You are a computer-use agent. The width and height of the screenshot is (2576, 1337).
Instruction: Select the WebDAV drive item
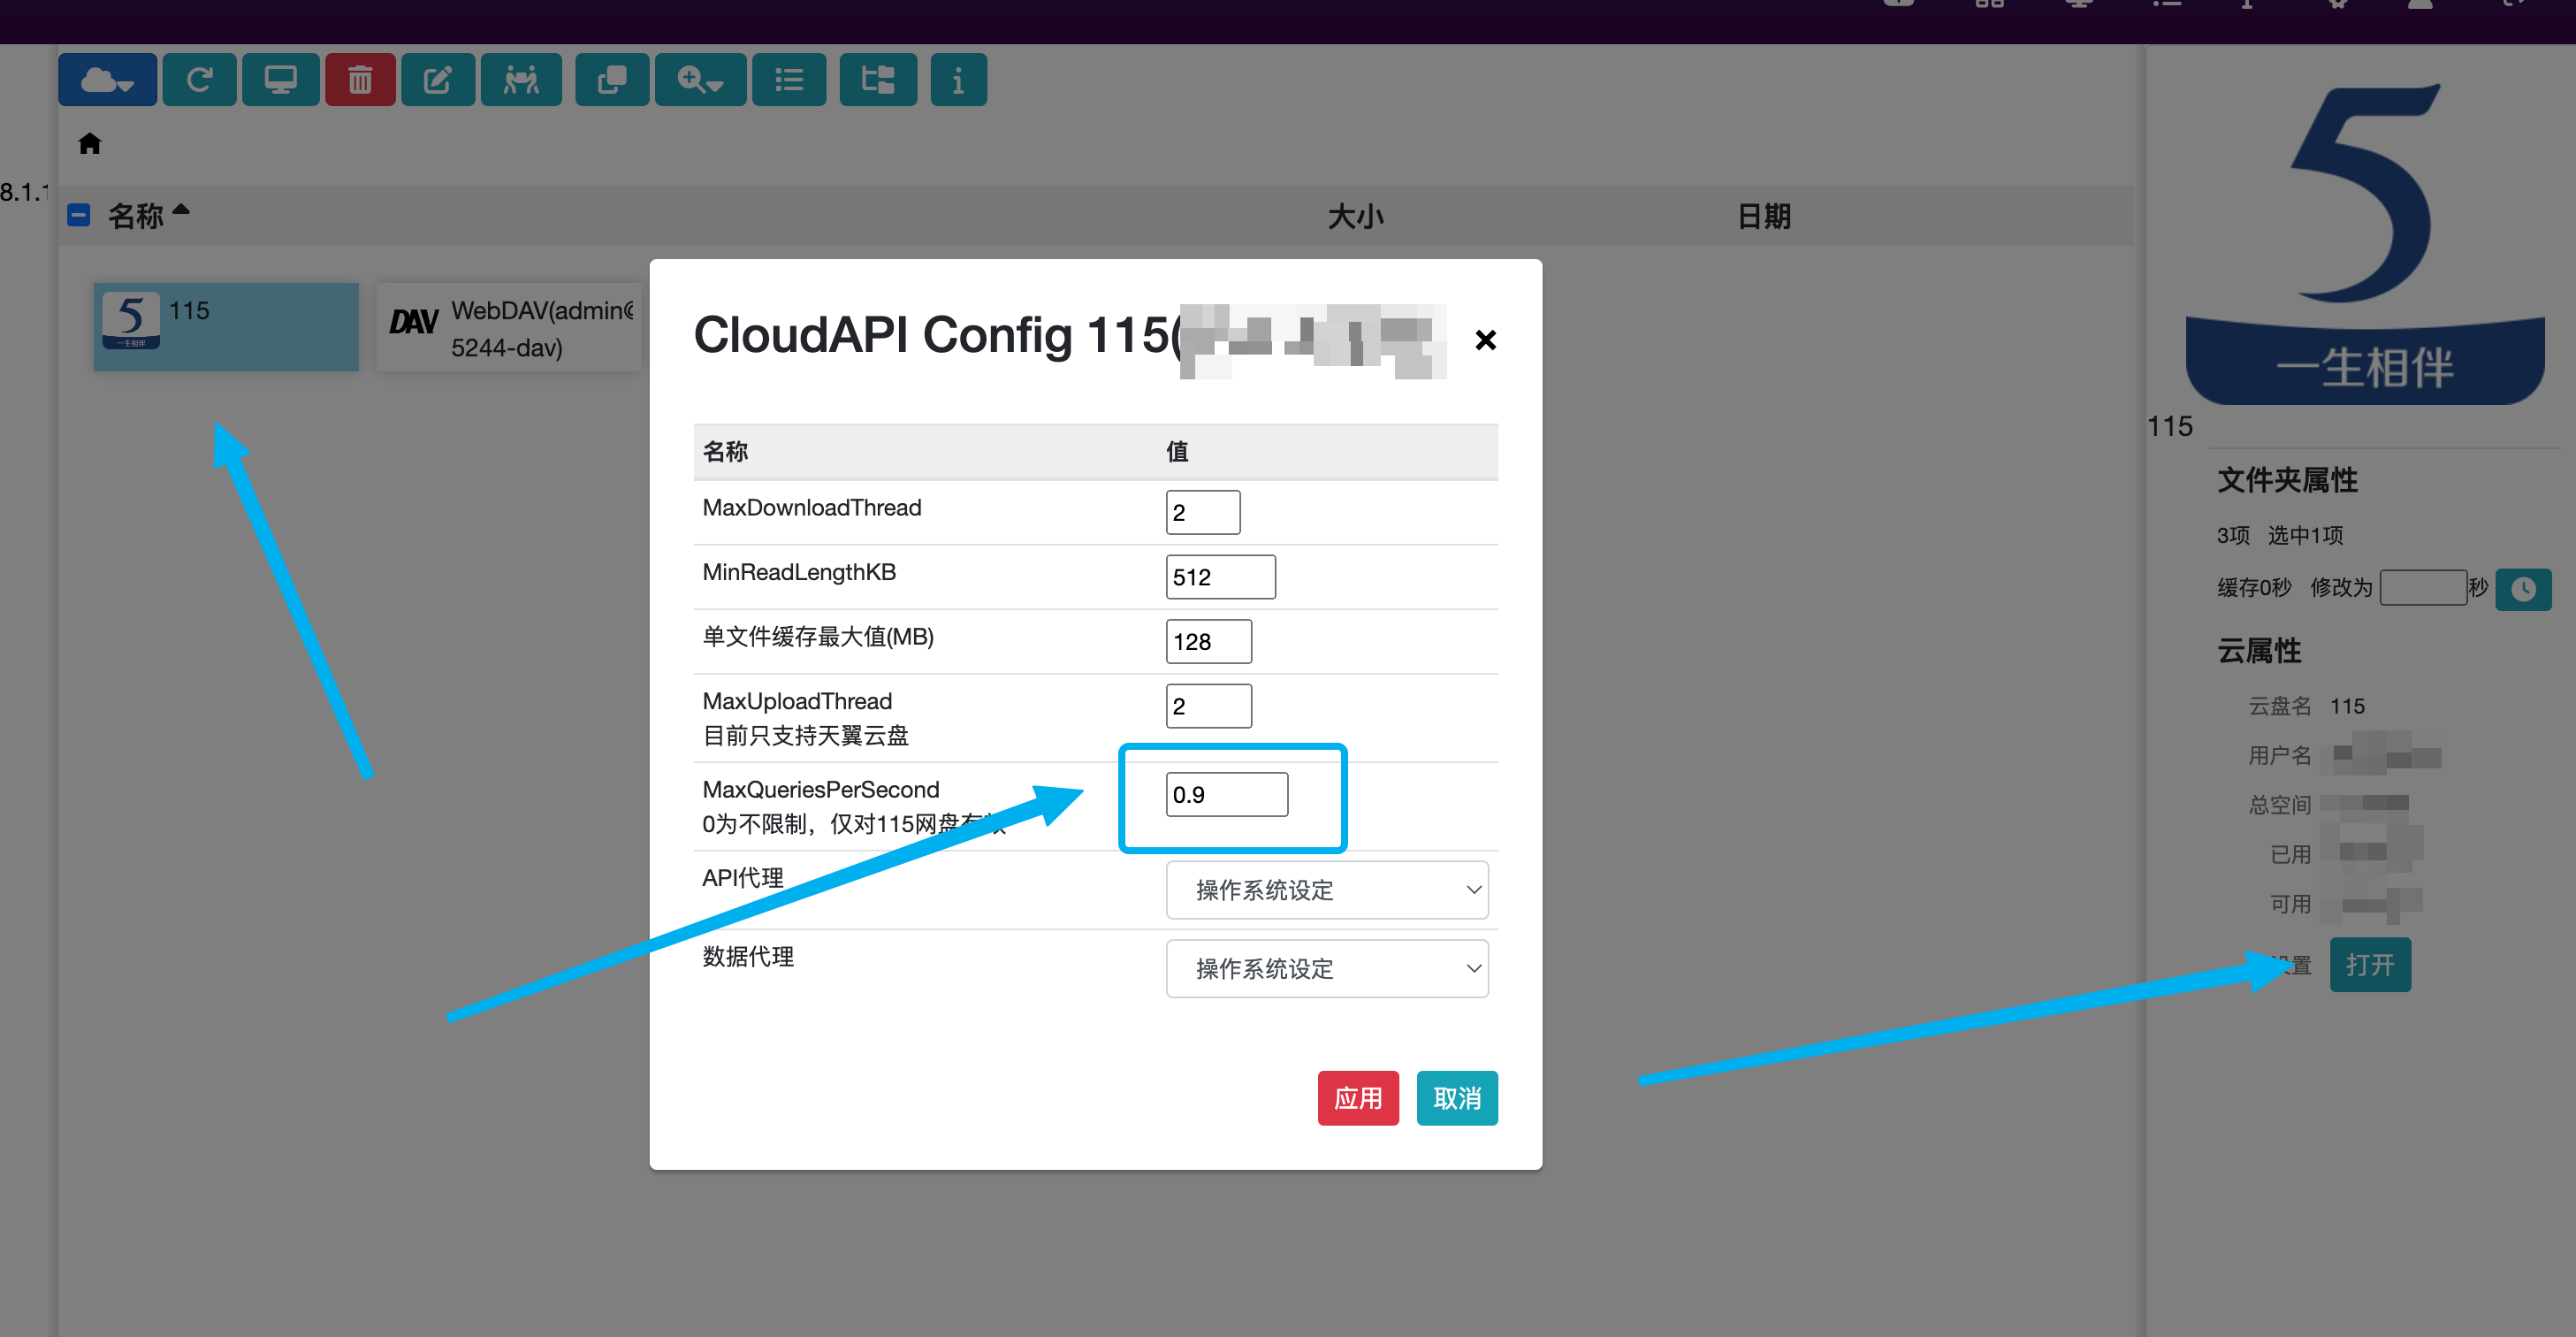click(509, 327)
